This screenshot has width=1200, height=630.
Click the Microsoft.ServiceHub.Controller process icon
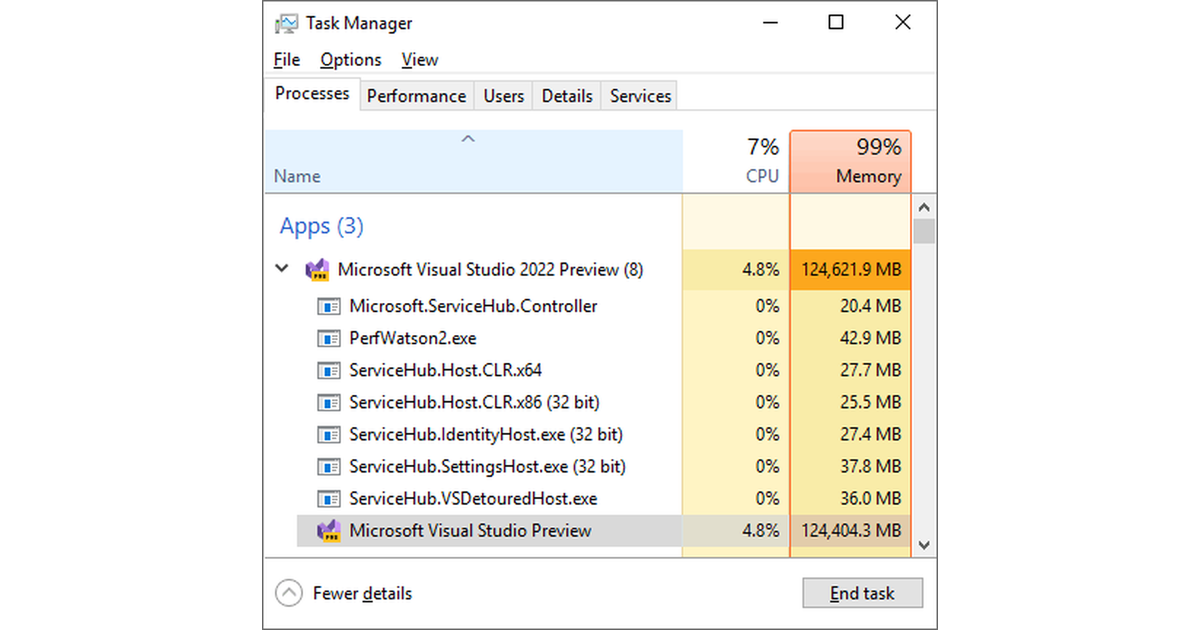[329, 306]
